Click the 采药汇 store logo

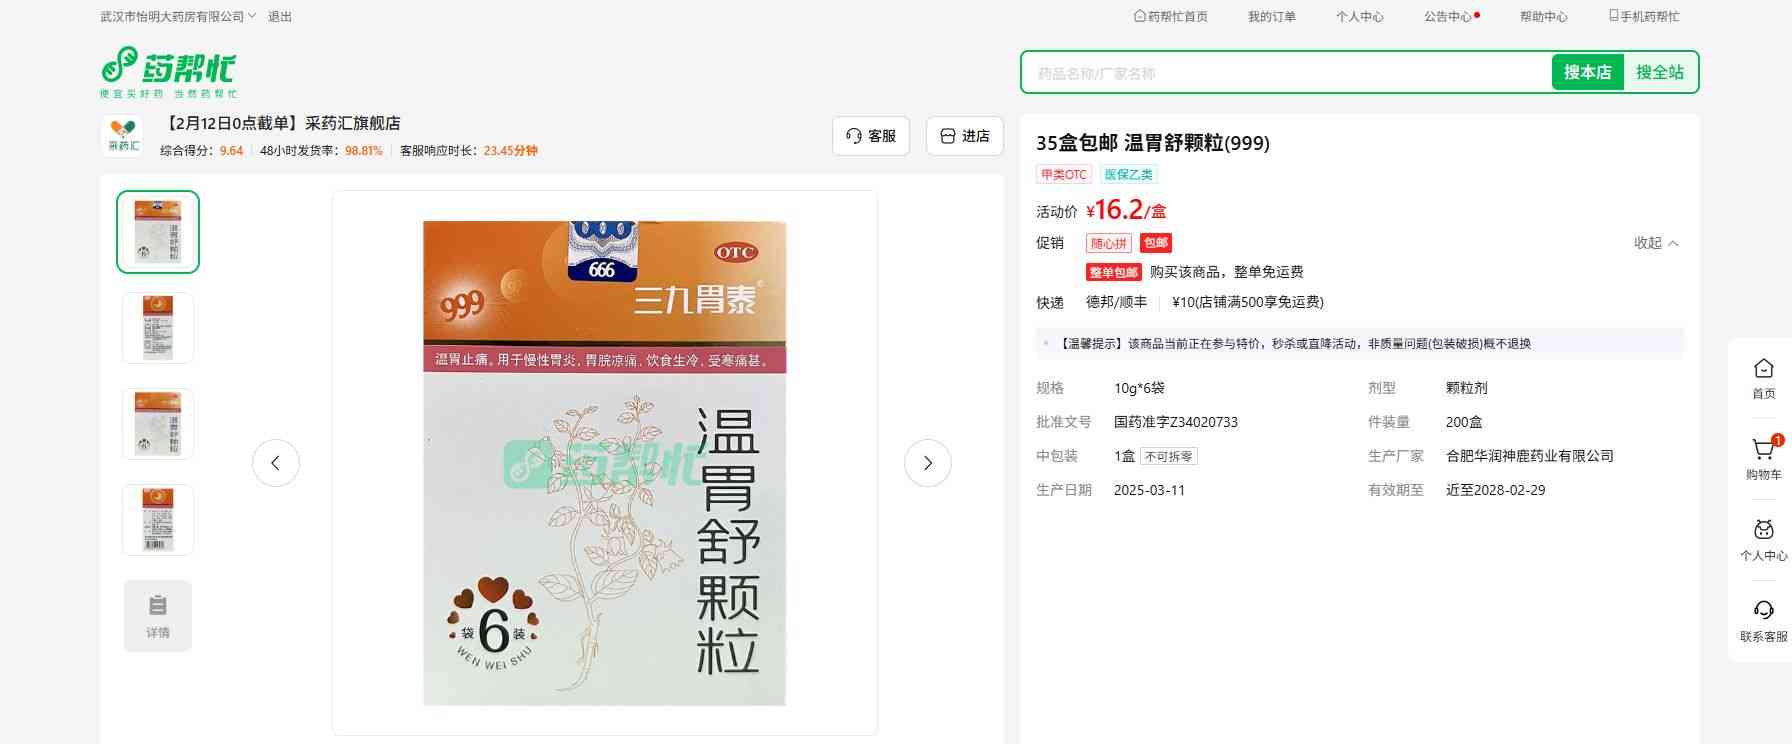[x=123, y=136]
